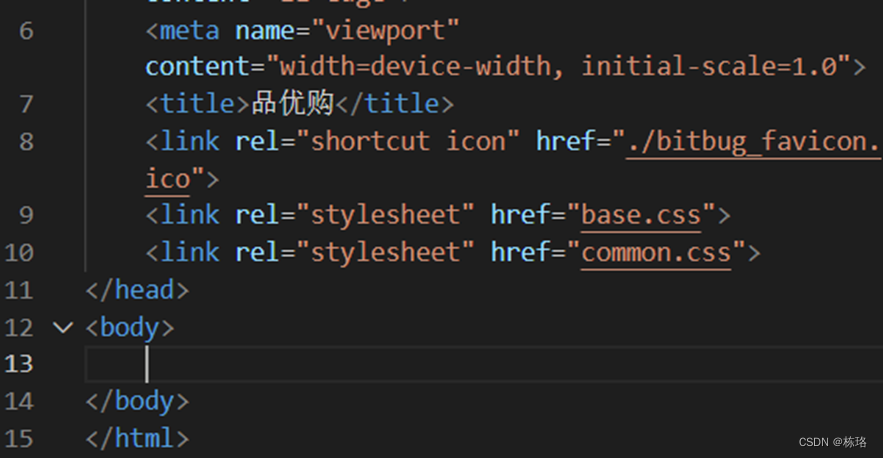The height and width of the screenshot is (458, 883).
Task: Click the closing </head> tag
Action: pos(137,290)
